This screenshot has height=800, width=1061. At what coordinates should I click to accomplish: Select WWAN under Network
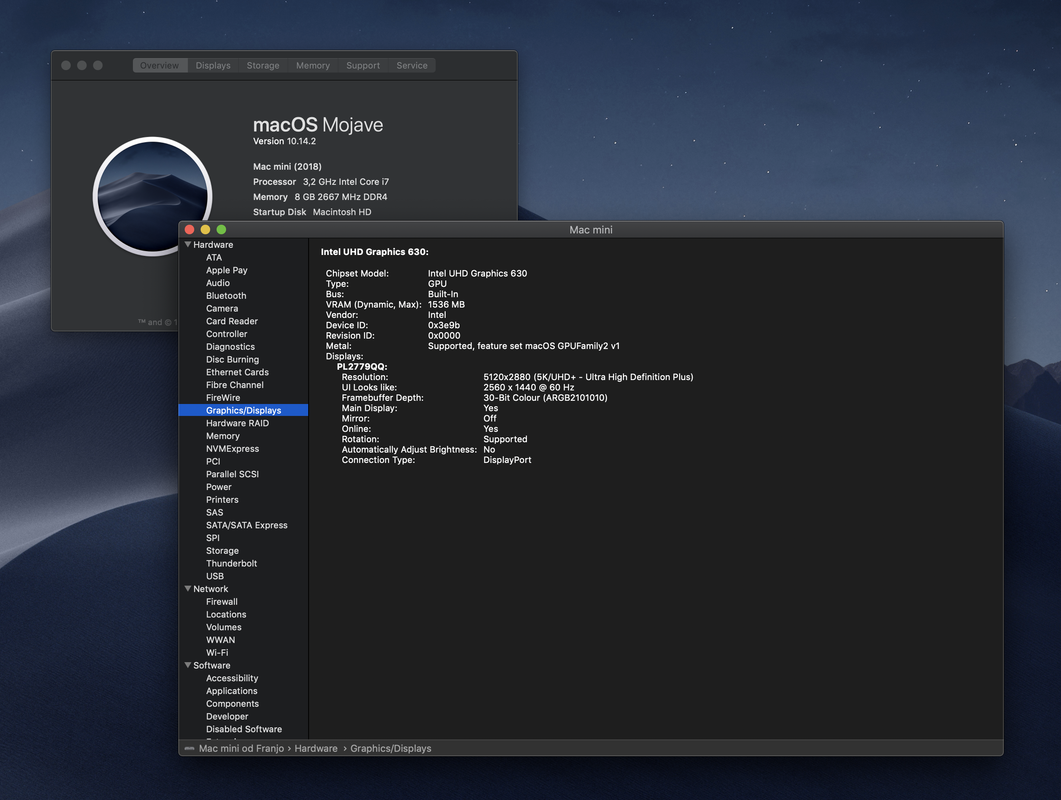[221, 640]
